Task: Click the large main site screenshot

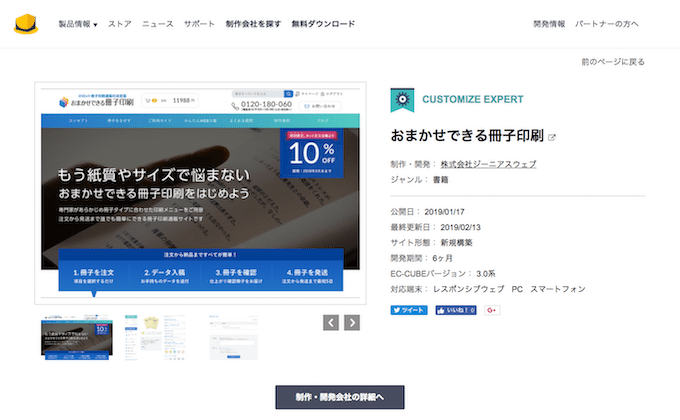Action: (200, 193)
